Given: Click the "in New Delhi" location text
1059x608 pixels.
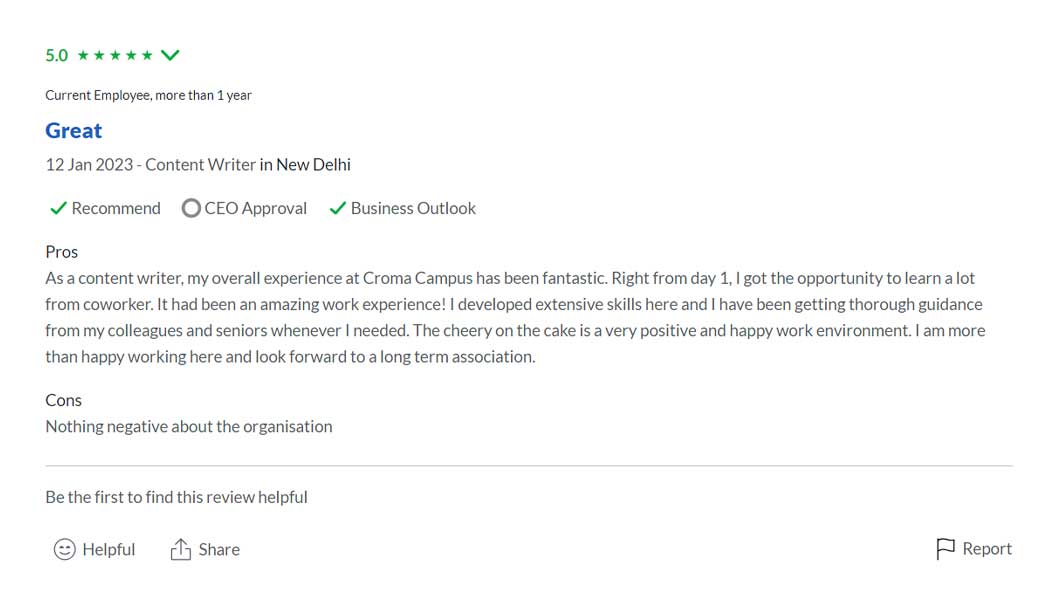Looking at the screenshot, I should [305, 165].
